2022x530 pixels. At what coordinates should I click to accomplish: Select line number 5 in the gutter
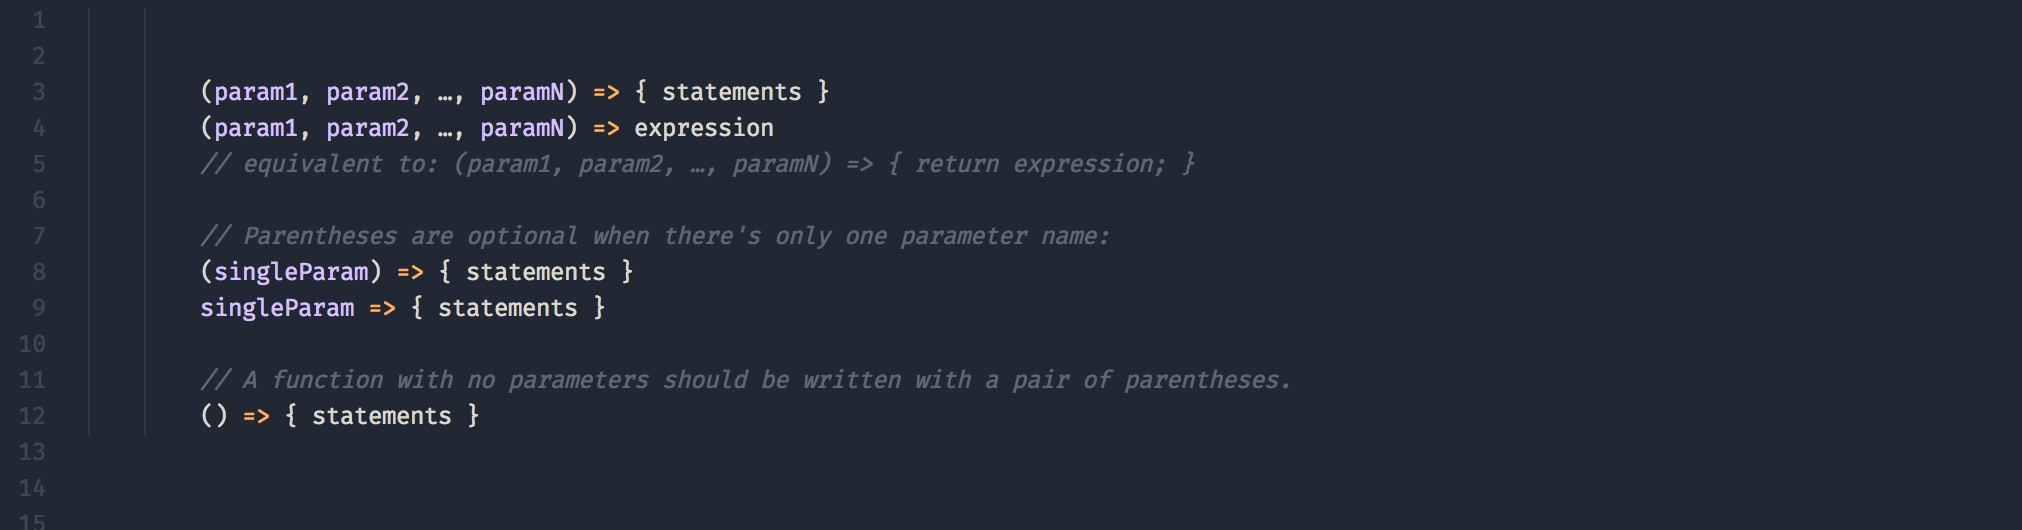[x=38, y=164]
